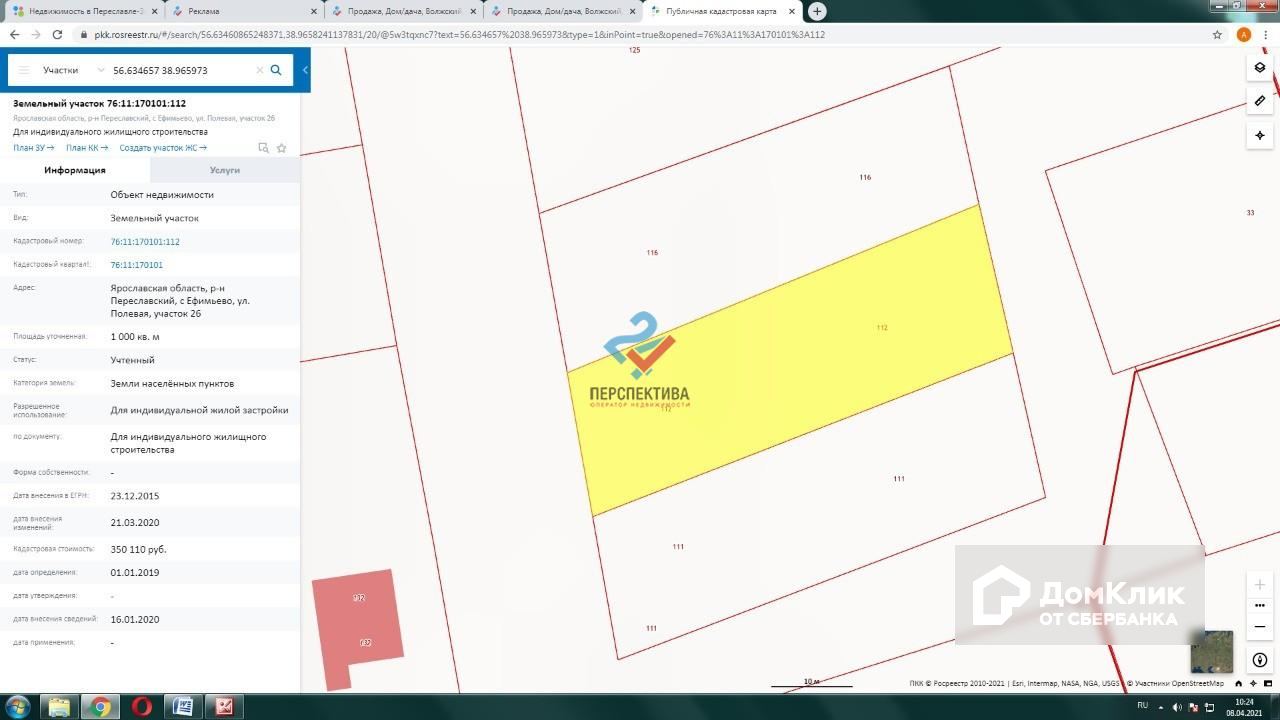This screenshot has width=1280, height=720.
Task: Run search with magnifier icon
Action: click(276, 70)
